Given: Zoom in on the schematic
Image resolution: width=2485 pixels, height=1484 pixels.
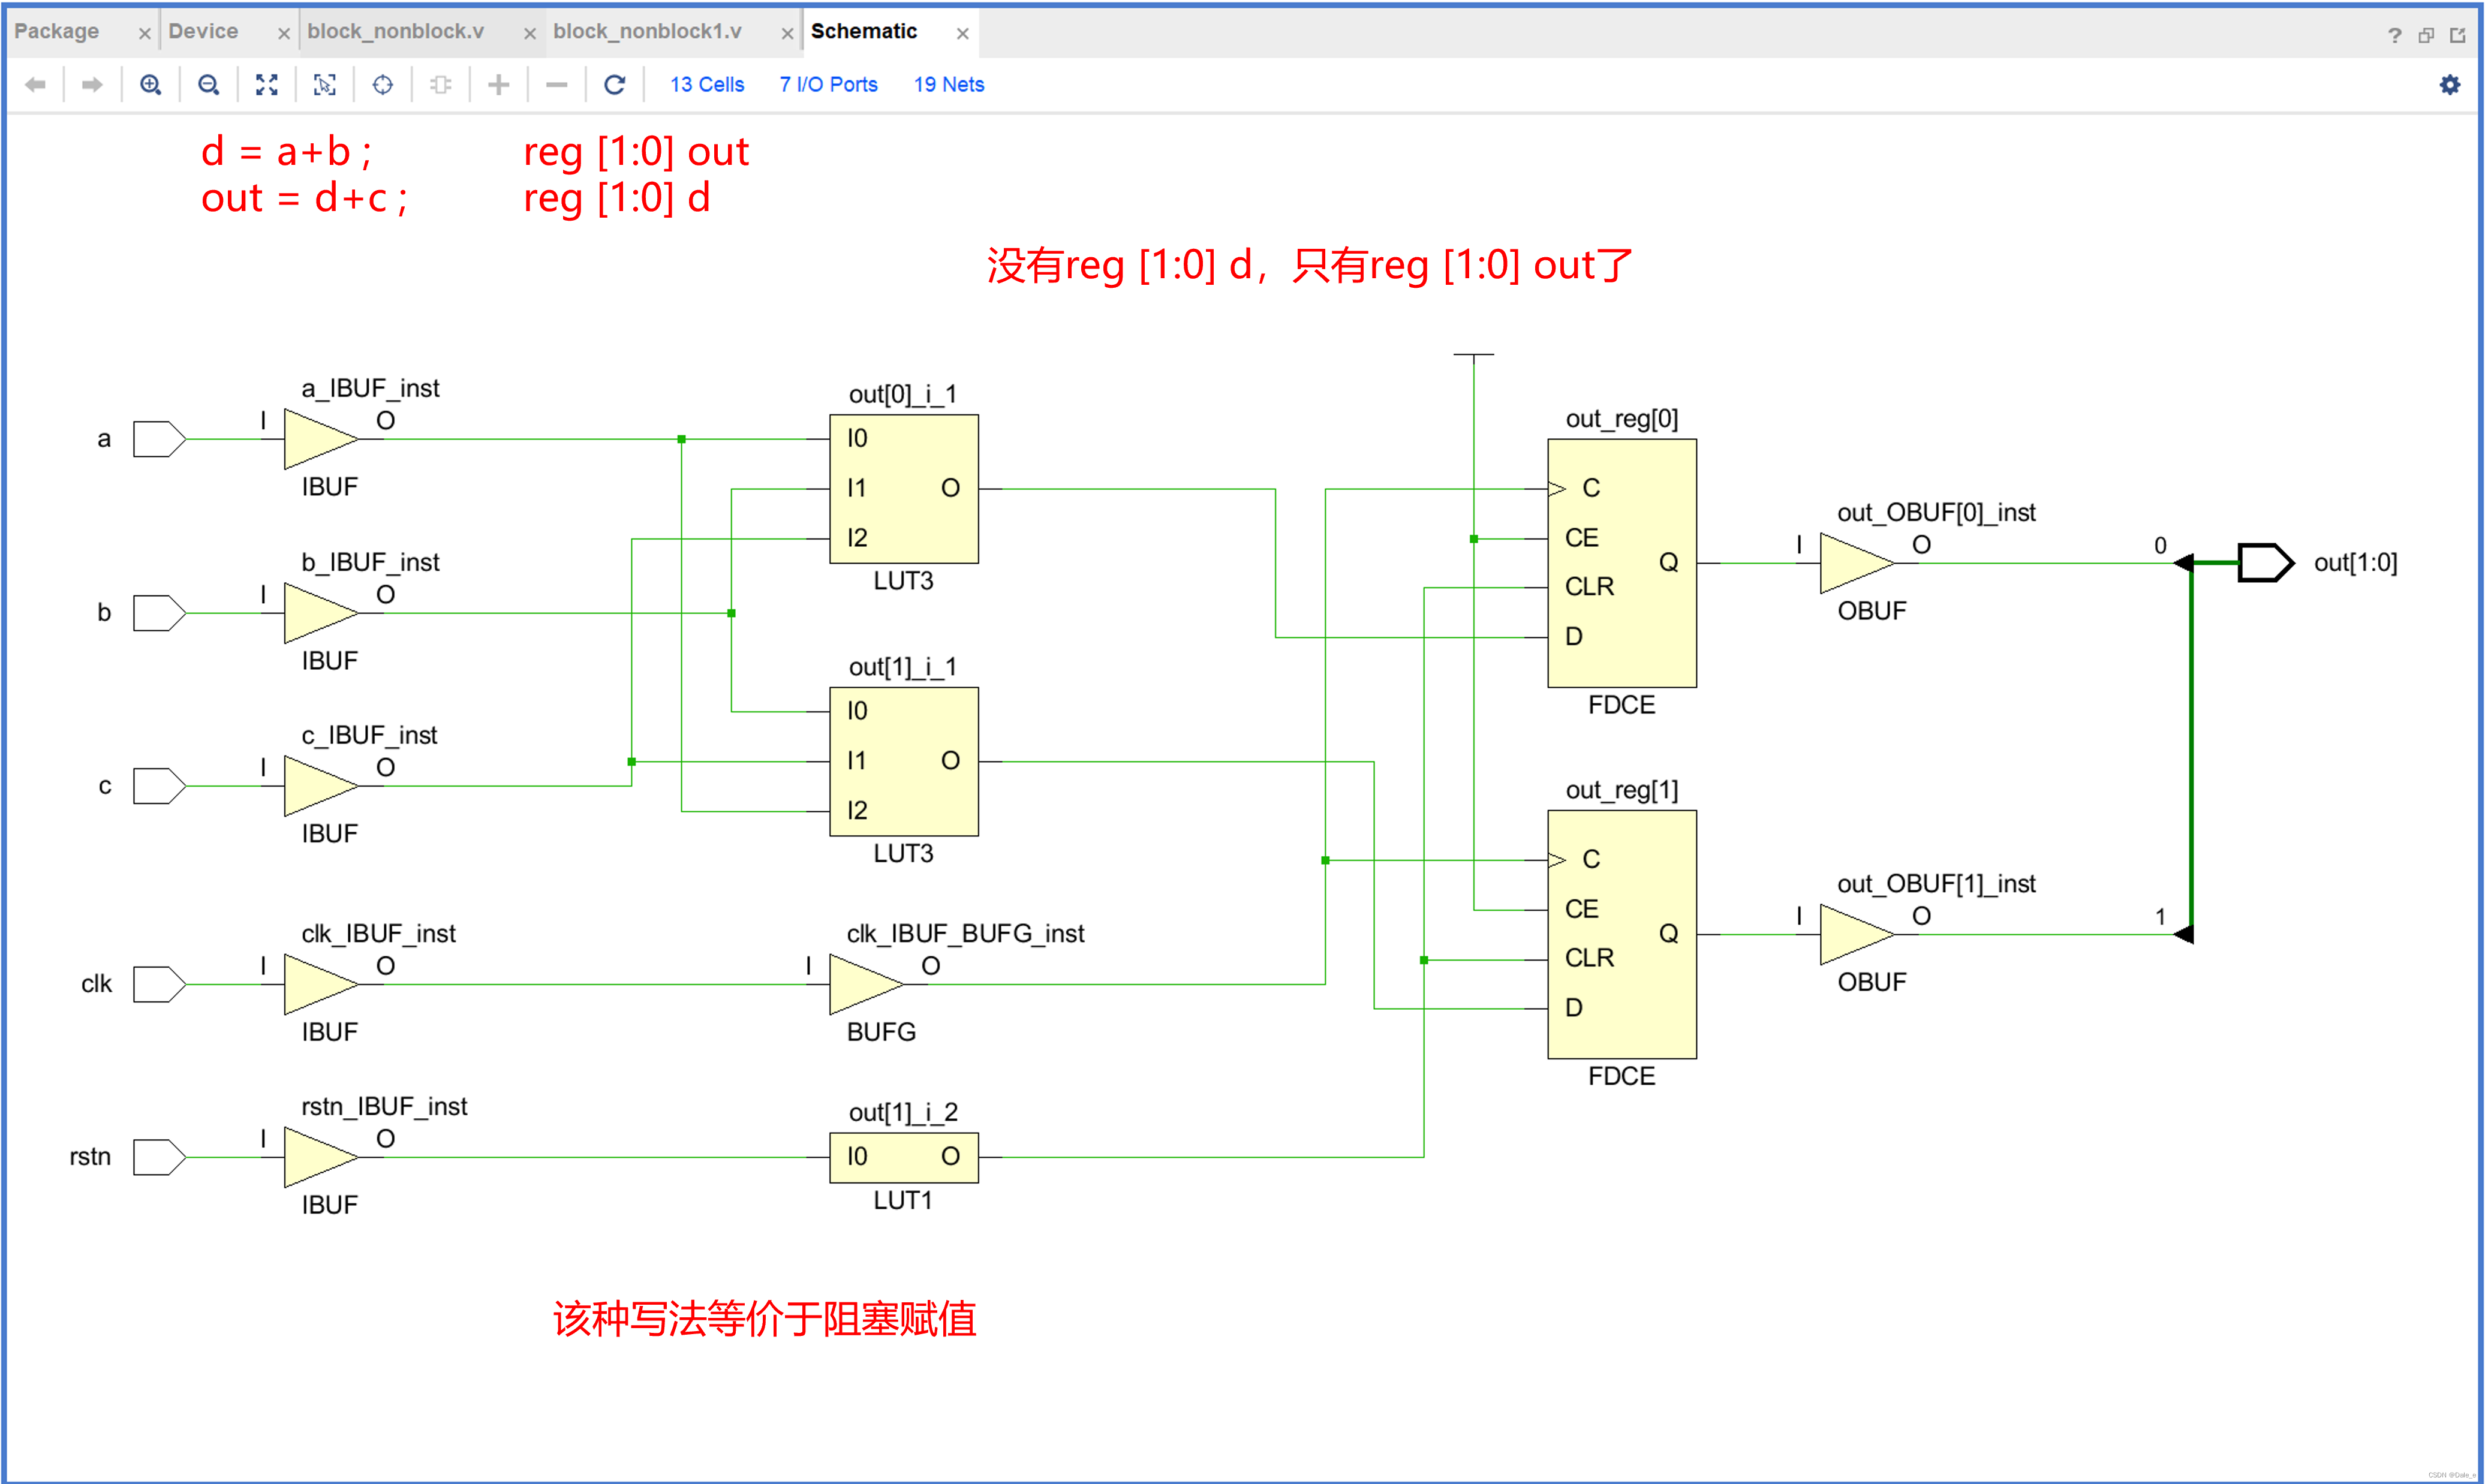Looking at the screenshot, I should pos(150,85).
